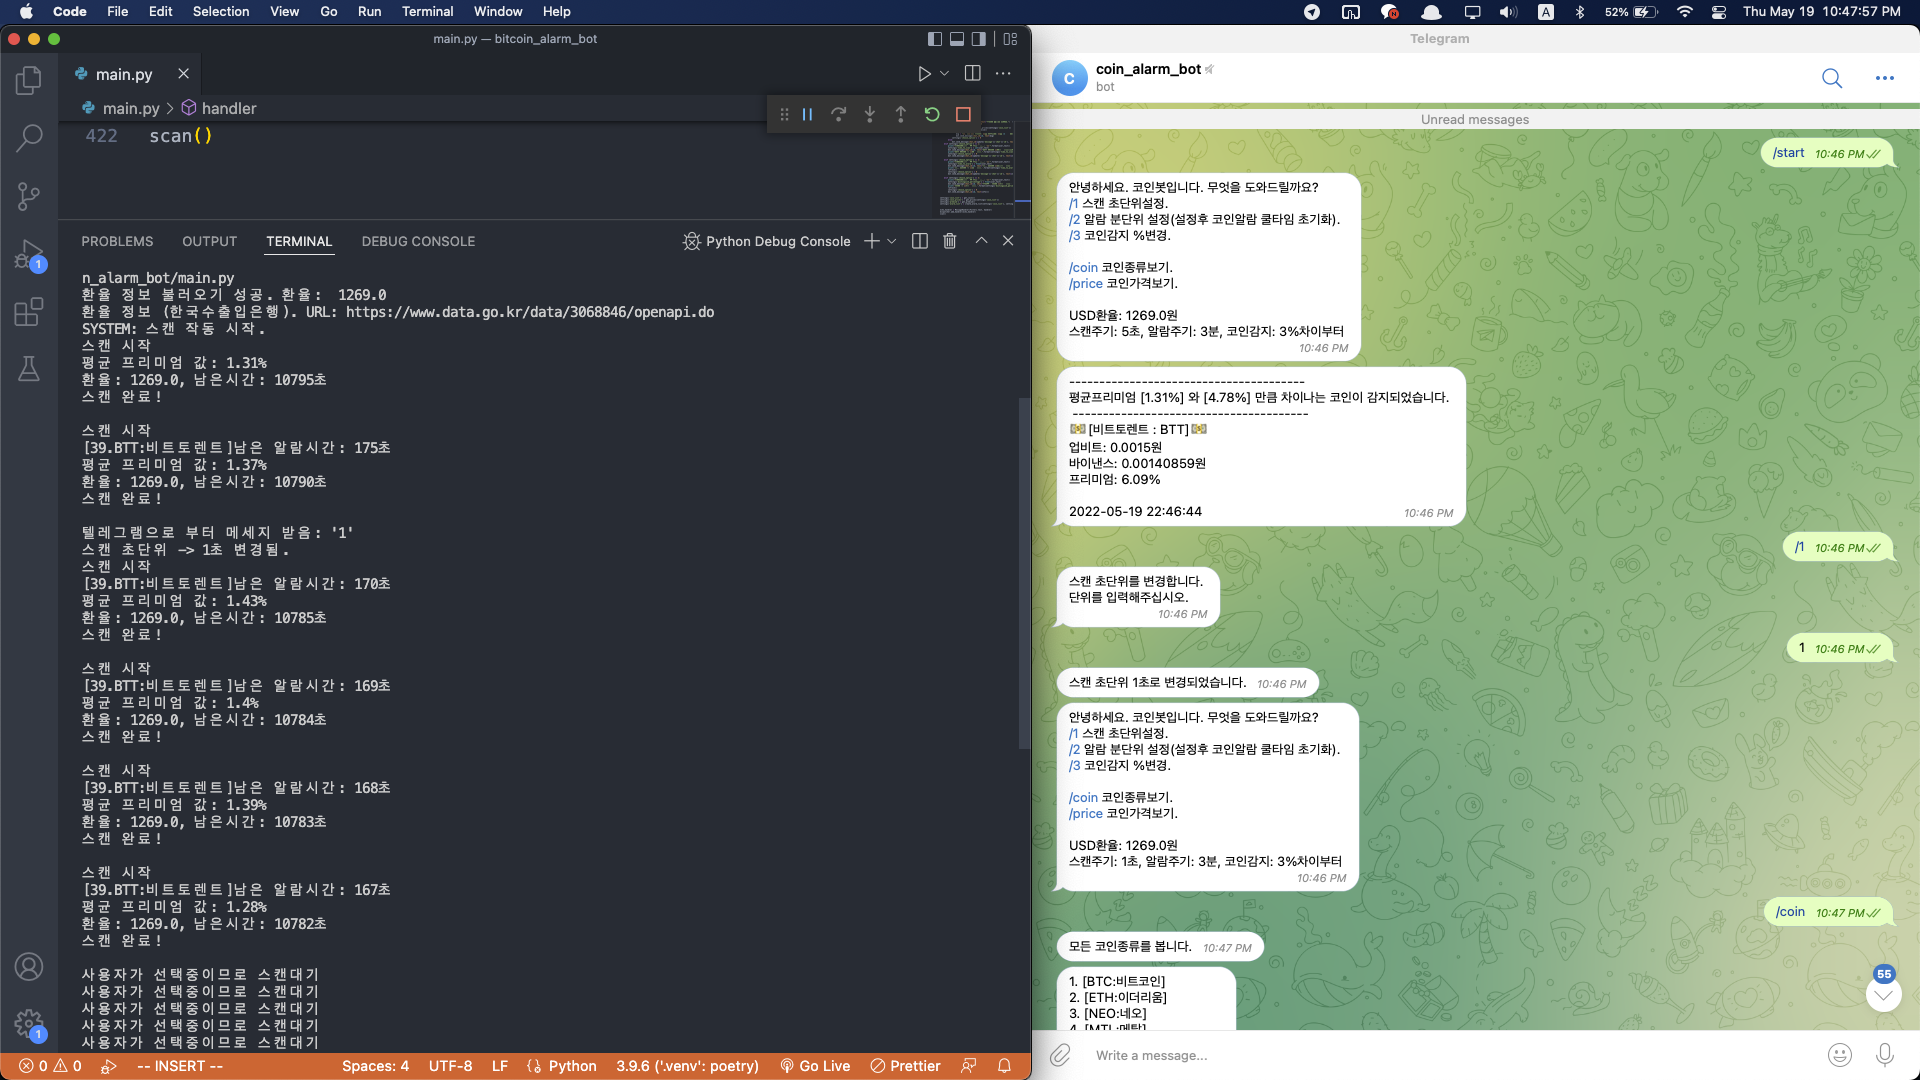Click the errors and warnings status item

tap(50, 1066)
